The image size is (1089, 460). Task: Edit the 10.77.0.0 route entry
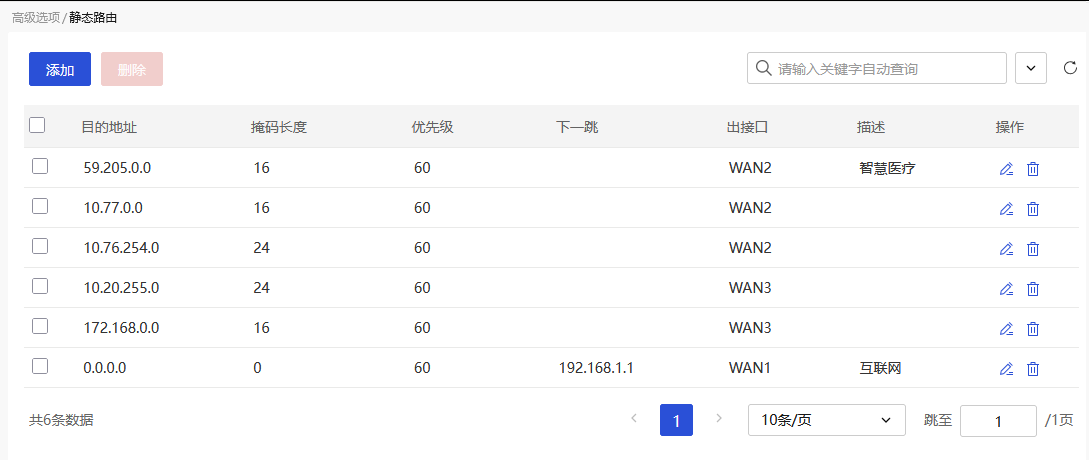pos(1006,209)
